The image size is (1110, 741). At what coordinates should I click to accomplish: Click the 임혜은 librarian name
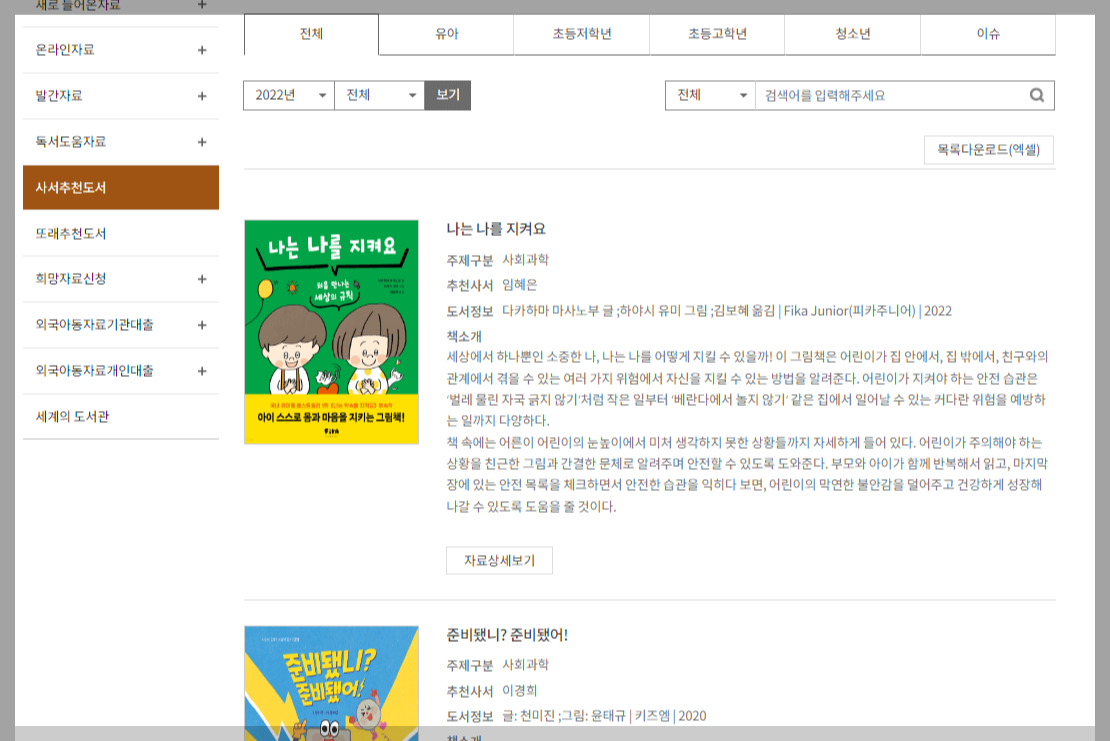pos(520,285)
